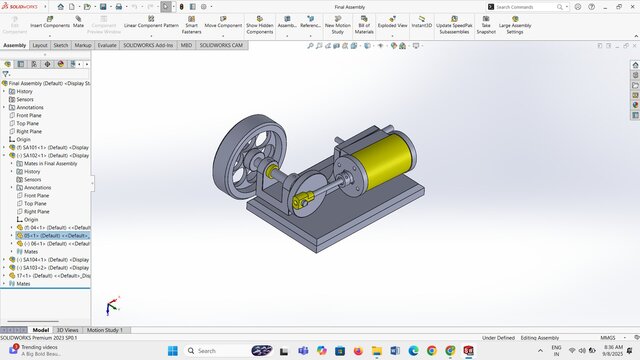
Task: Select the 06<1> part in tree
Action: click(53, 244)
